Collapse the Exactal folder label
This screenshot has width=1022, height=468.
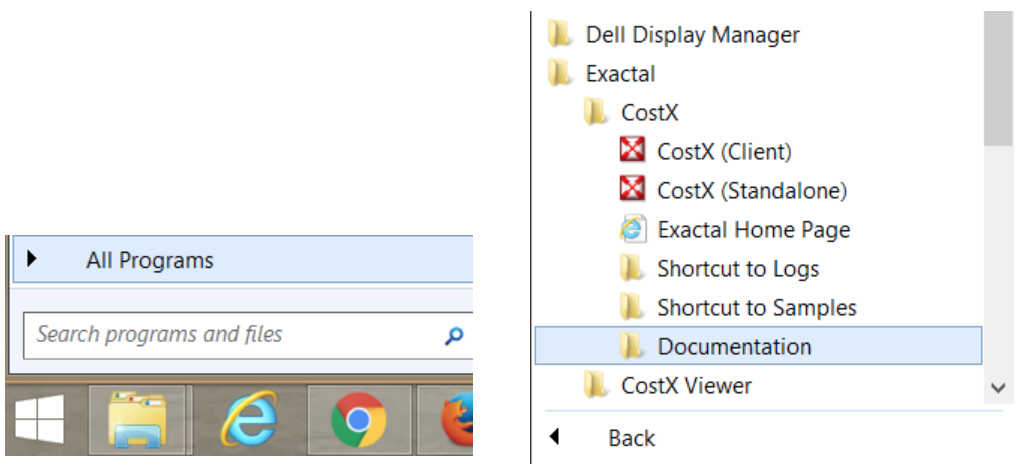[x=620, y=73]
